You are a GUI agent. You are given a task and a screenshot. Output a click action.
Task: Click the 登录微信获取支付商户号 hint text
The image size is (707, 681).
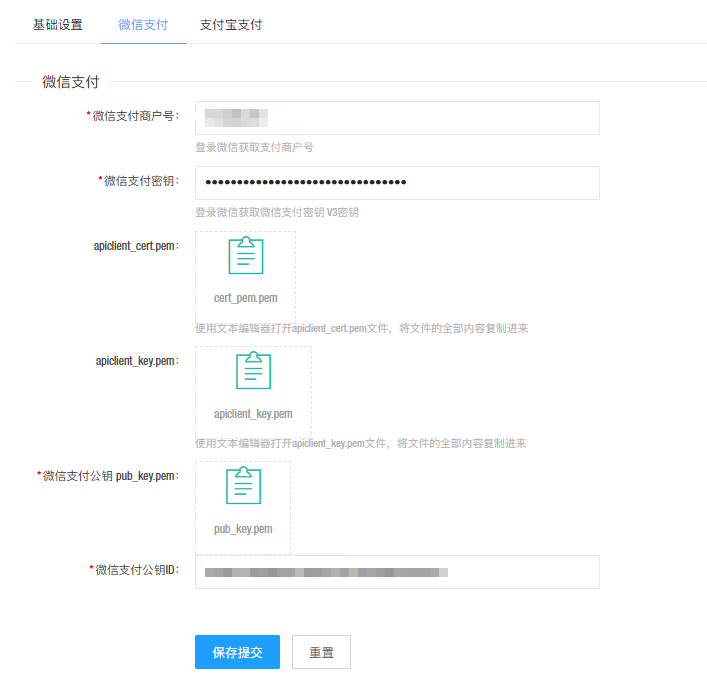point(254,147)
